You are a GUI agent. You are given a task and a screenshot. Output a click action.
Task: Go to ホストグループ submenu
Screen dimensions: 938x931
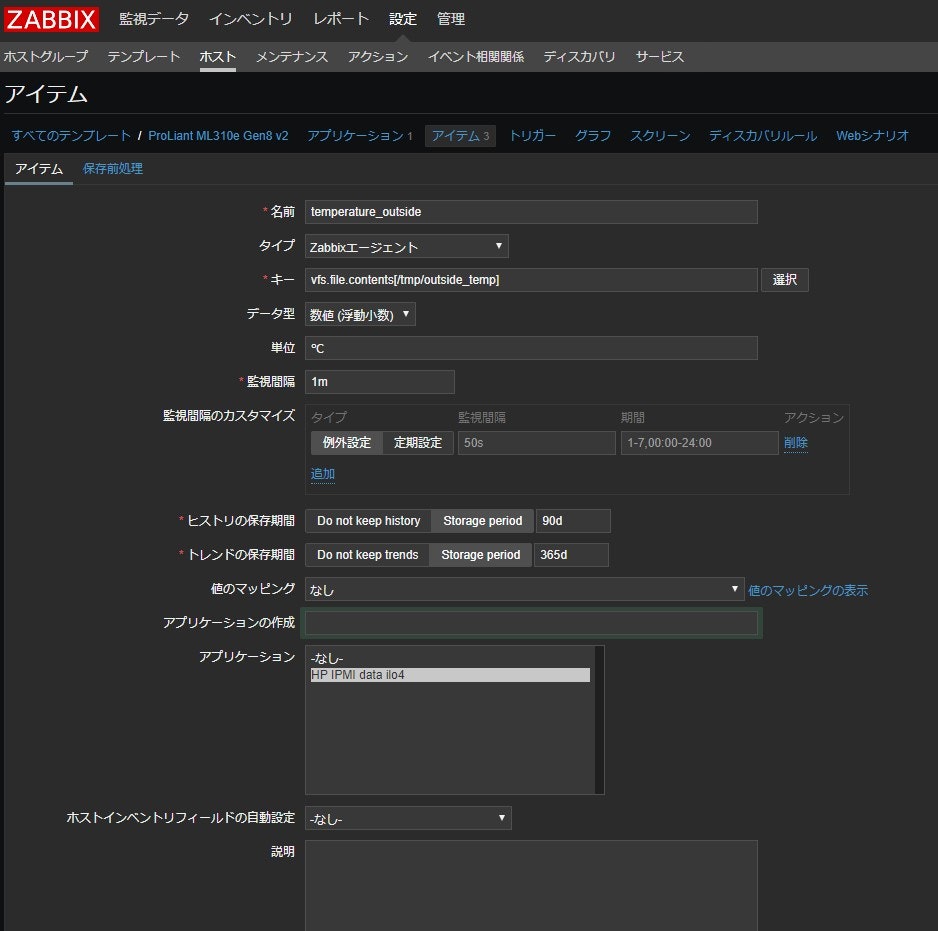pyautogui.click(x=46, y=57)
